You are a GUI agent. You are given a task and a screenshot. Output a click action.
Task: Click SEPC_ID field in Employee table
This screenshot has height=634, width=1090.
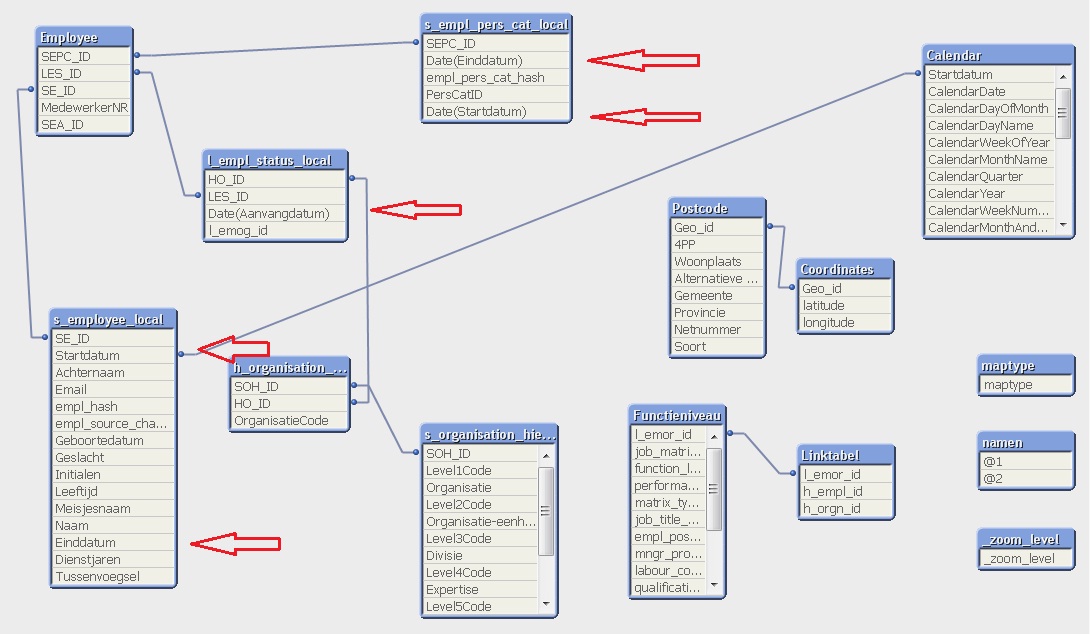(84, 56)
